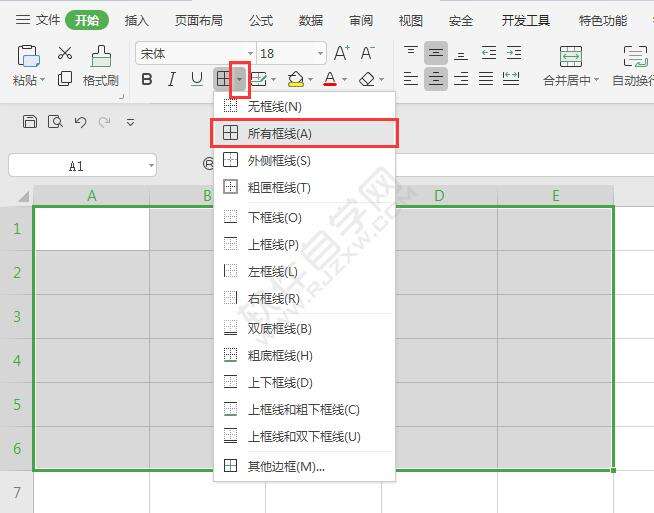The image size is (654, 513).
Task: Align text to bottom of cell
Action: click(460, 53)
